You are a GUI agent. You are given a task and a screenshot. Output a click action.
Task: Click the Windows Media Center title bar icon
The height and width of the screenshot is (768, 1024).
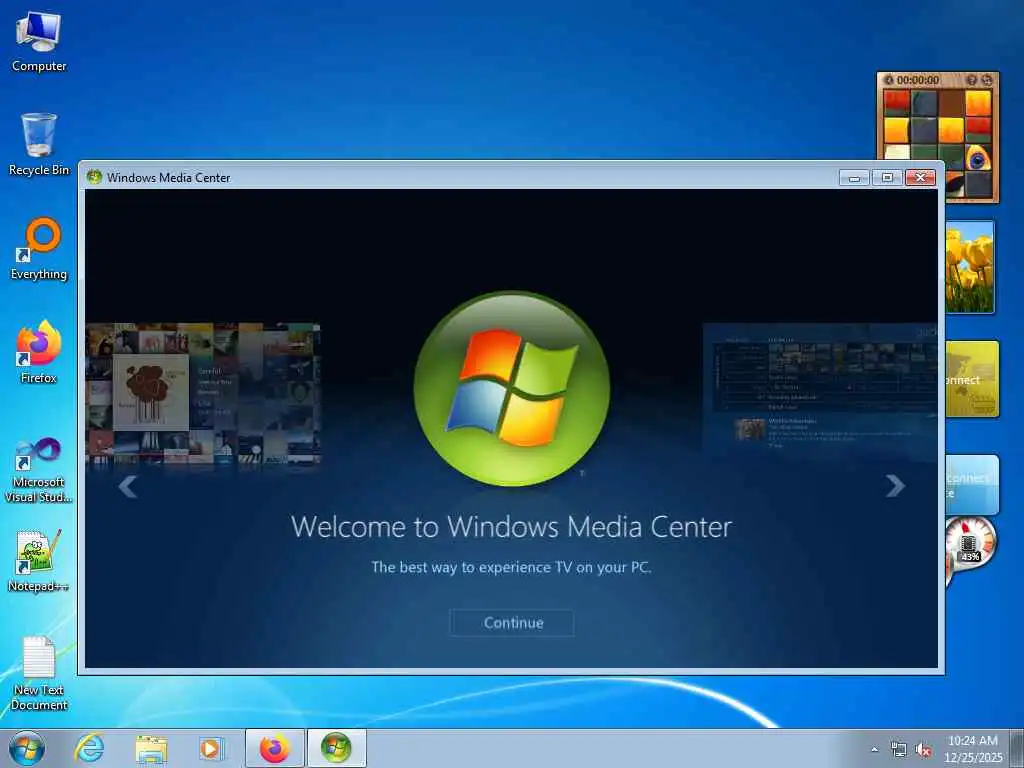94,177
